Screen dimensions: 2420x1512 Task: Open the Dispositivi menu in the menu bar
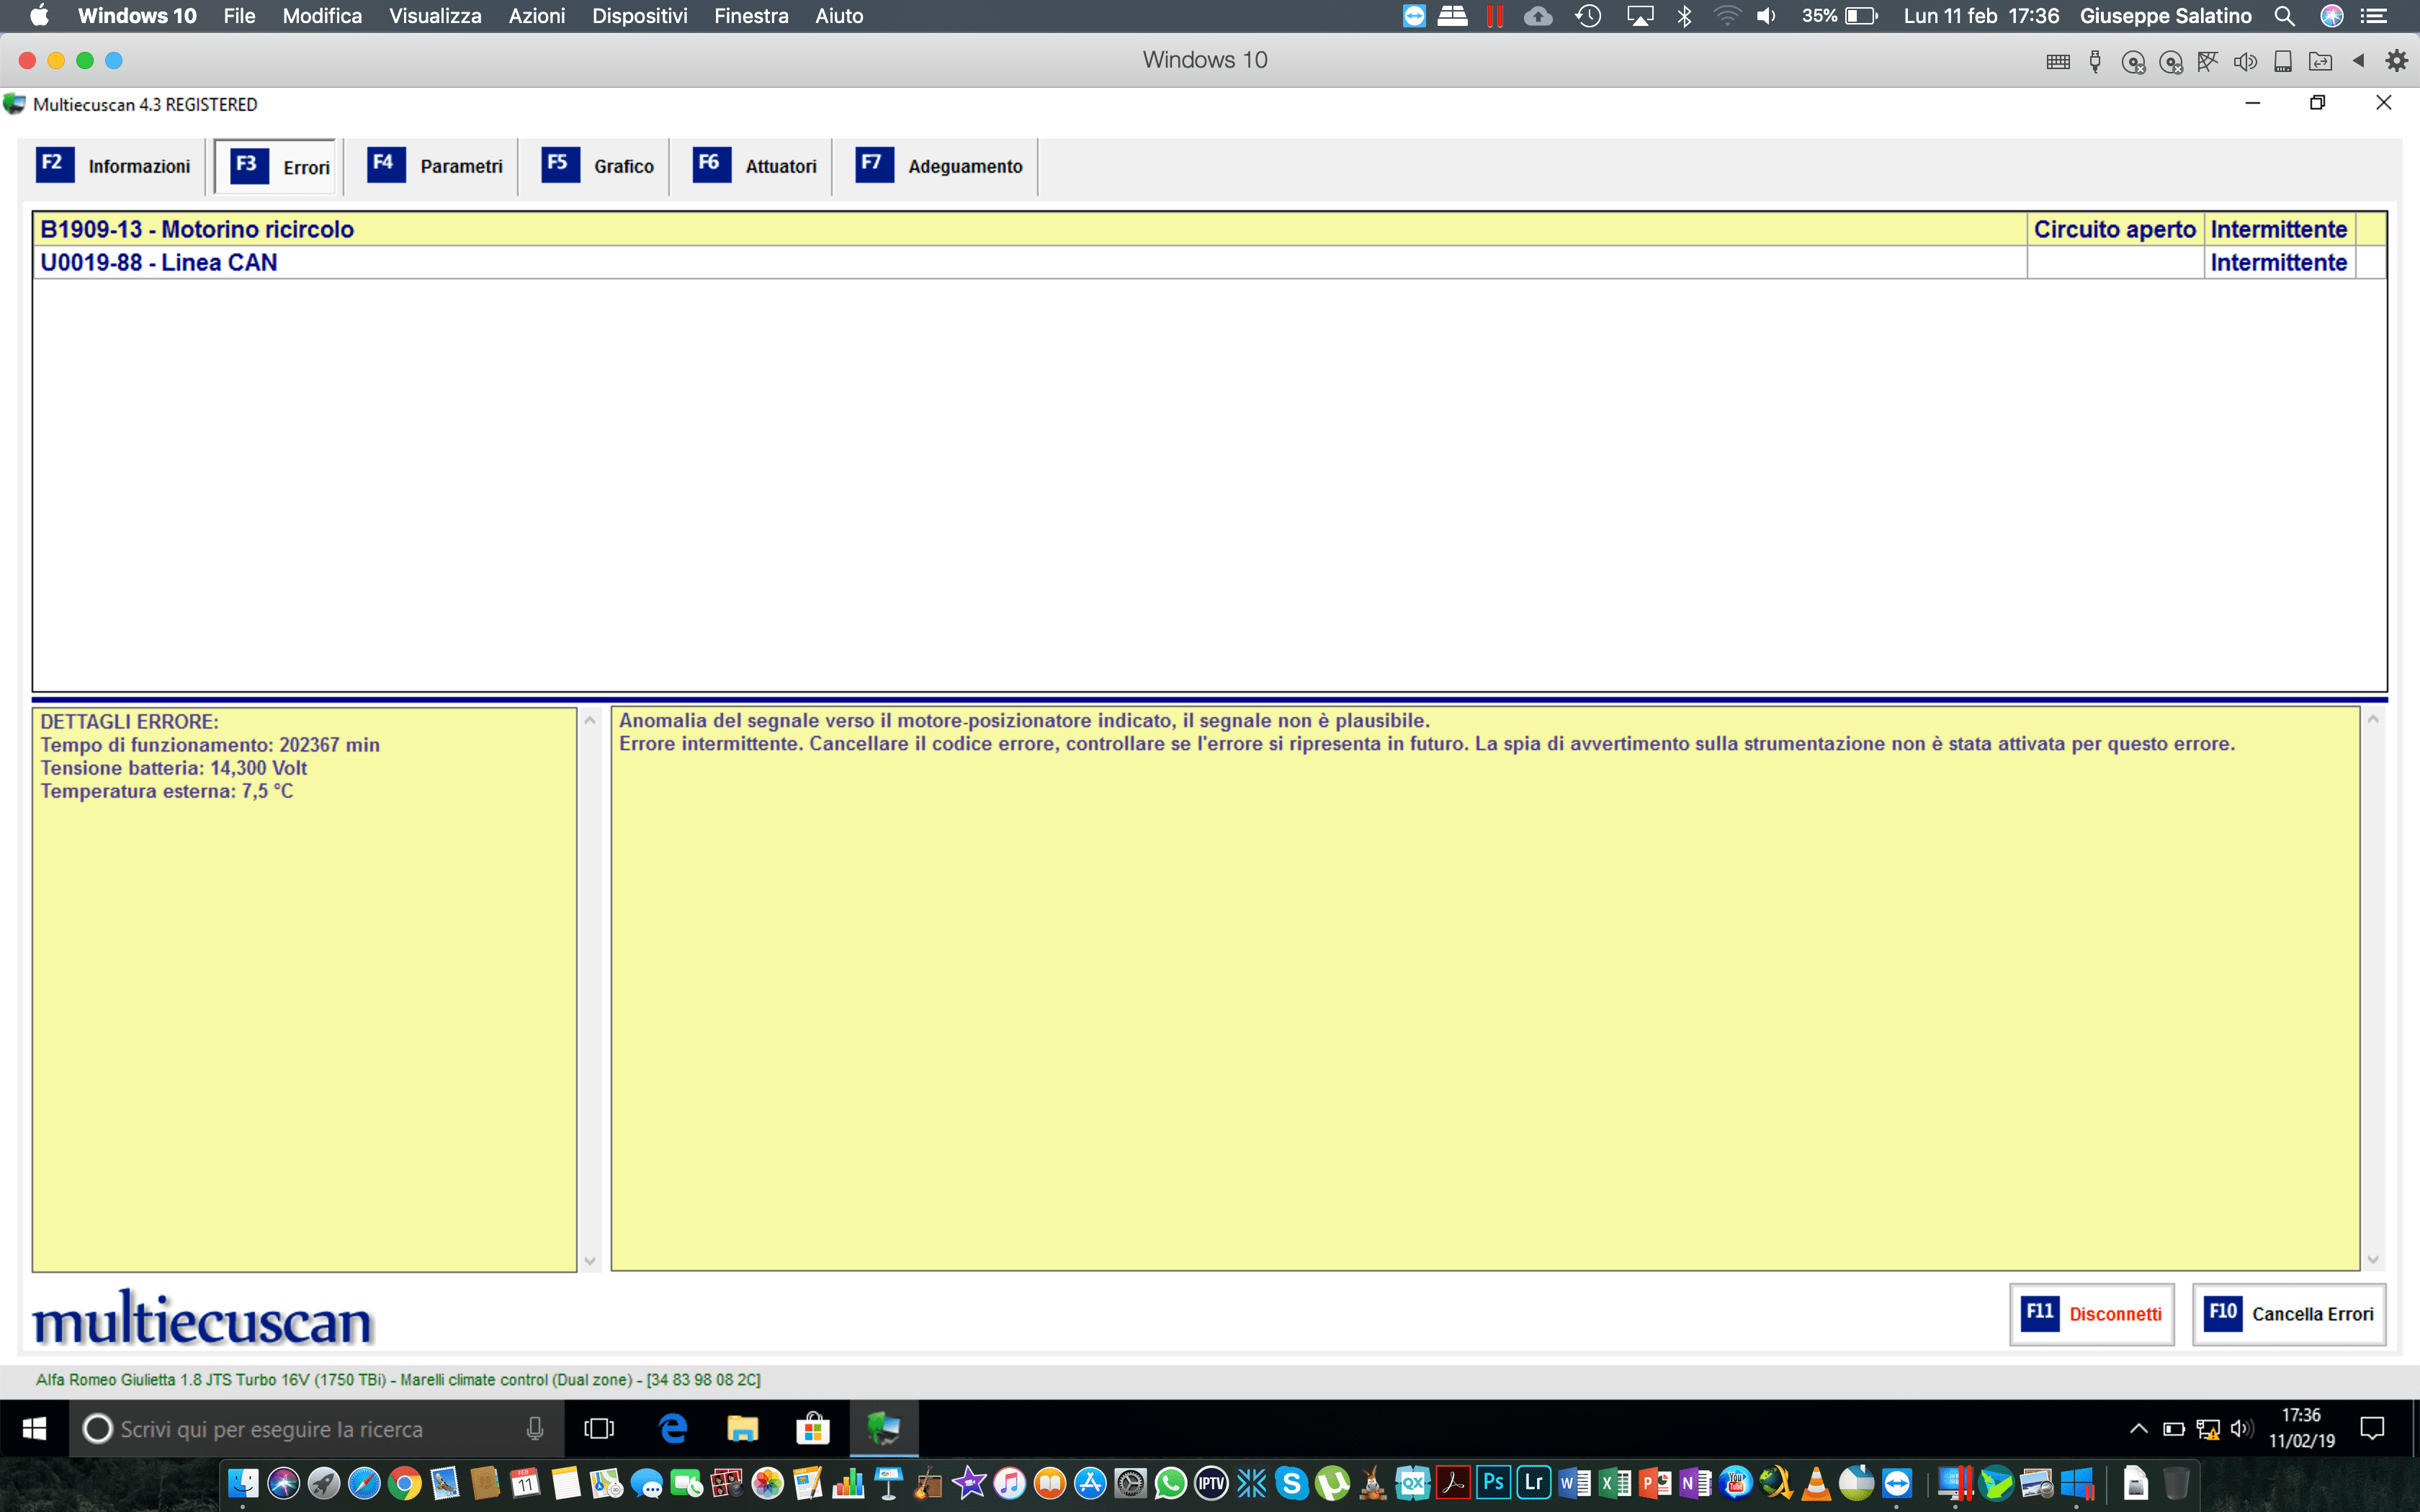[639, 16]
